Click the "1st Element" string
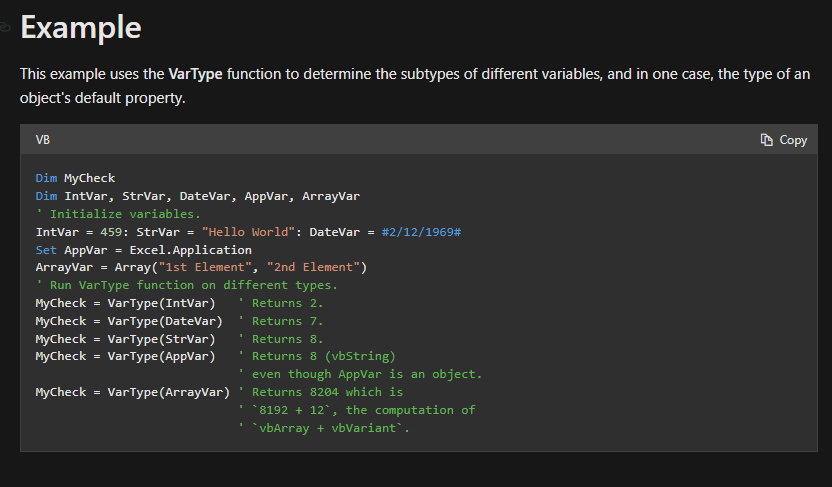Viewport: 832px width, 487px height. pos(205,267)
